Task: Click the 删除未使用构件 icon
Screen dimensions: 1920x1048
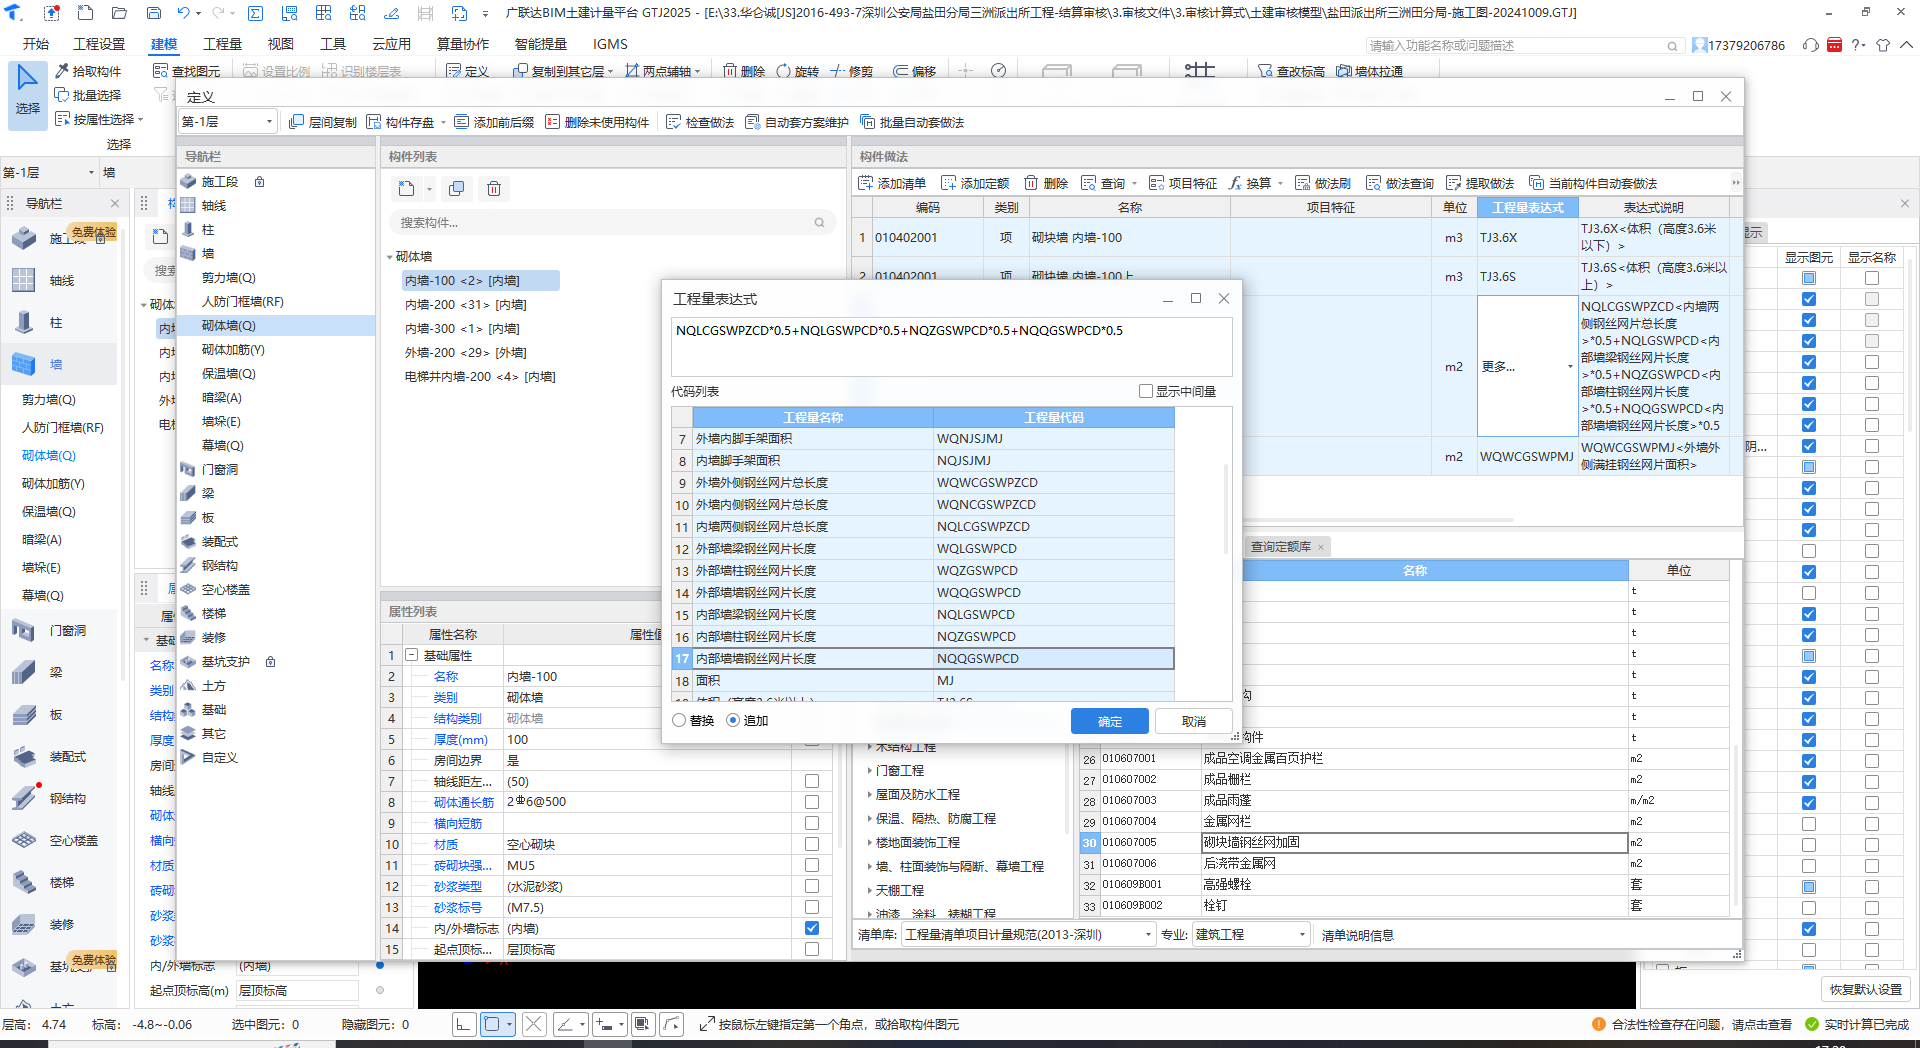Action: pyautogui.click(x=597, y=122)
